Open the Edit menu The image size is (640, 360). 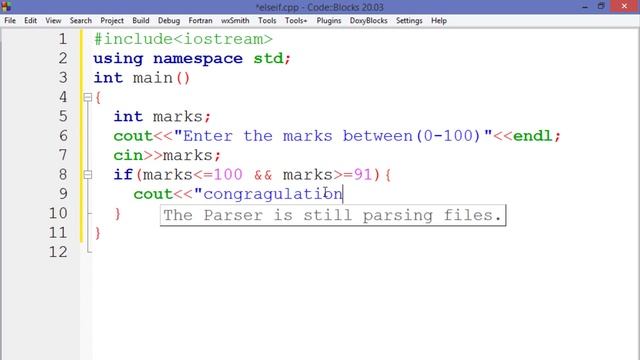[30, 20]
